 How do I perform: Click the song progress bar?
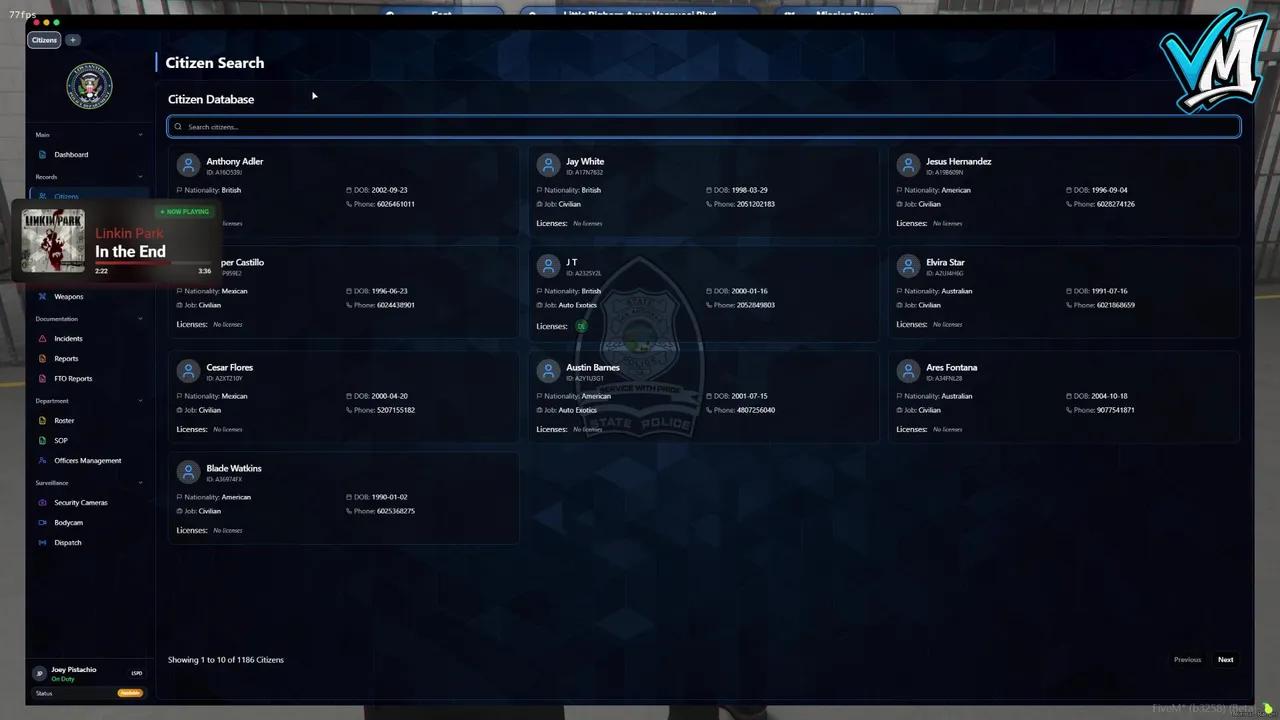[150, 263]
